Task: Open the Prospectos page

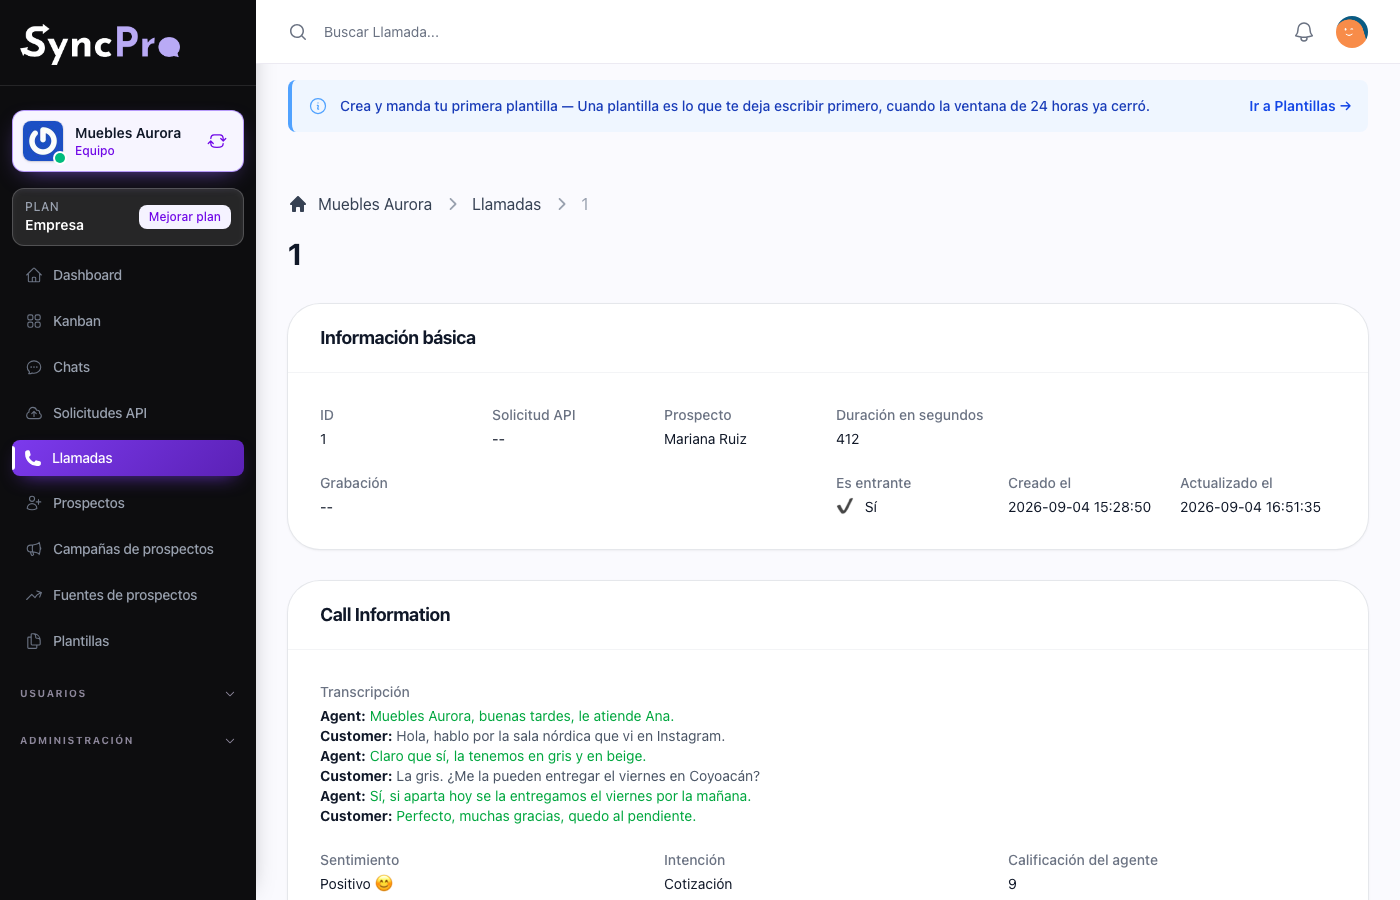Action: coord(128,503)
